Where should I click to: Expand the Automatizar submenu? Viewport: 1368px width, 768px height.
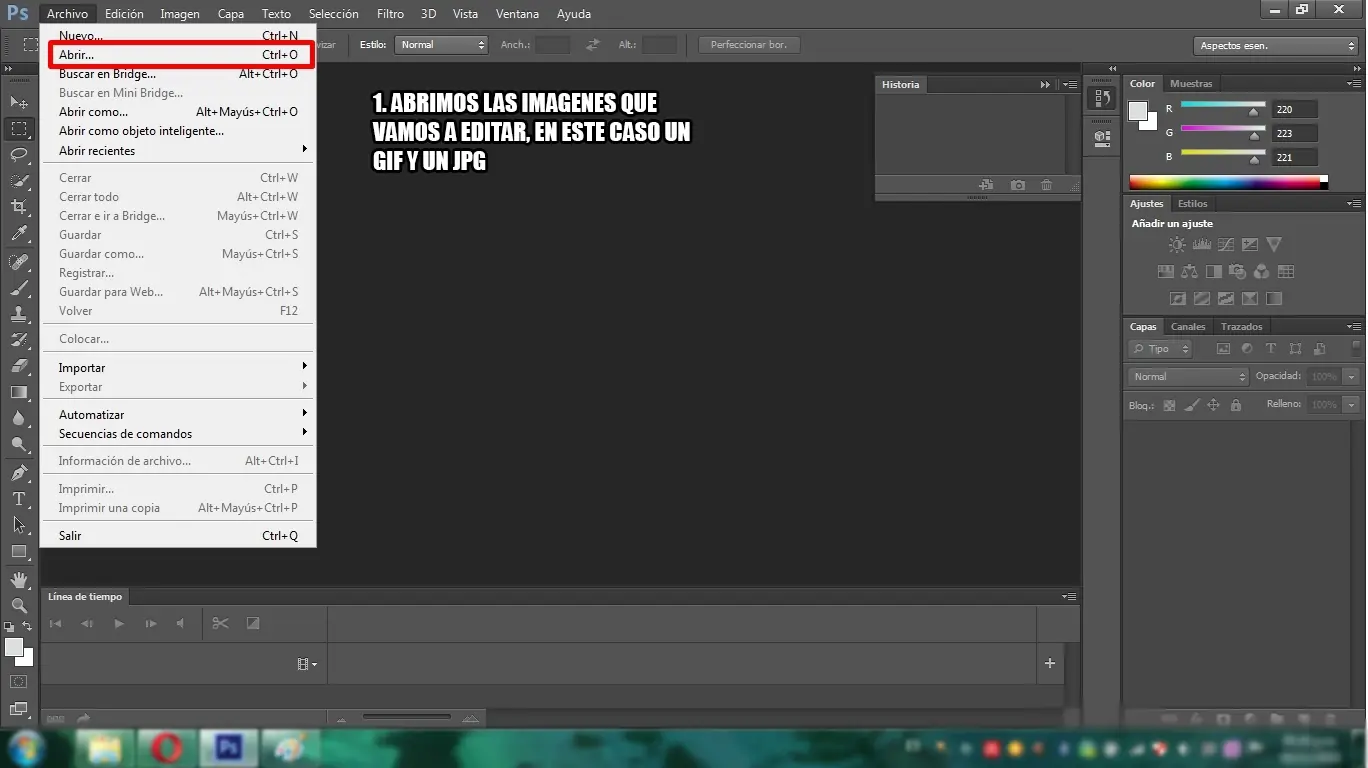(178, 414)
